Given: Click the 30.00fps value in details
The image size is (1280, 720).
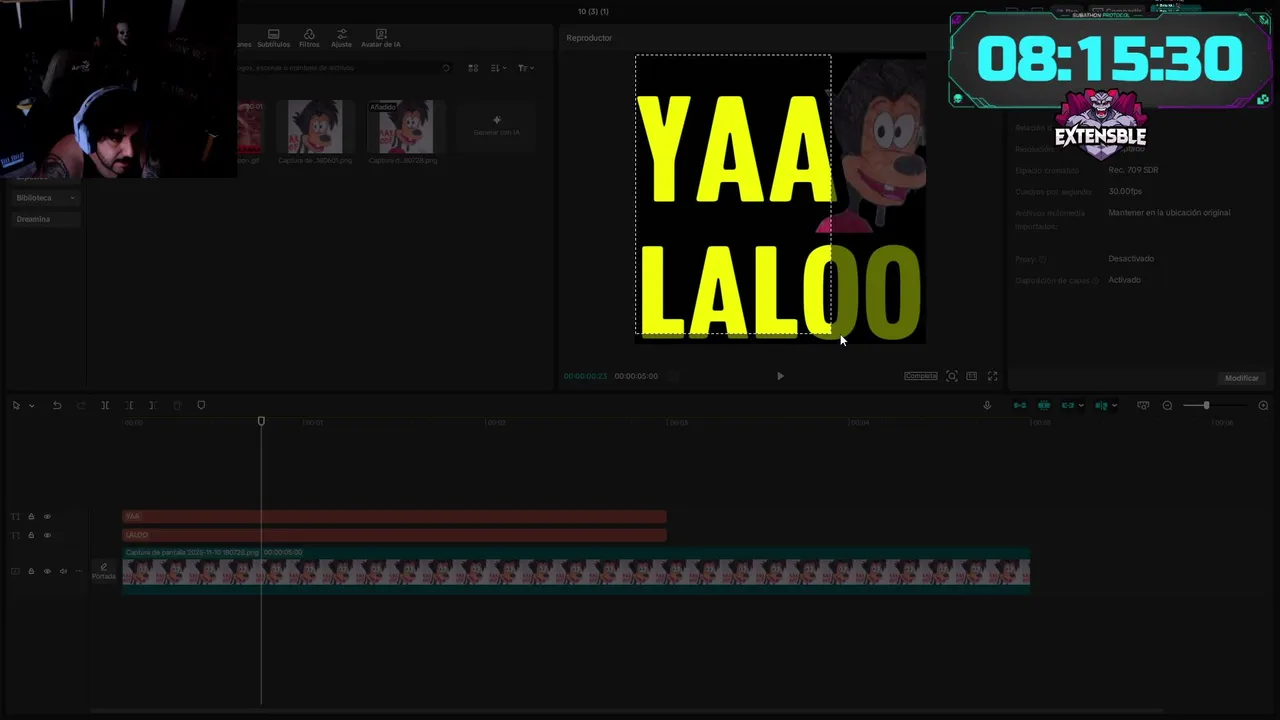Looking at the screenshot, I should [1125, 191].
